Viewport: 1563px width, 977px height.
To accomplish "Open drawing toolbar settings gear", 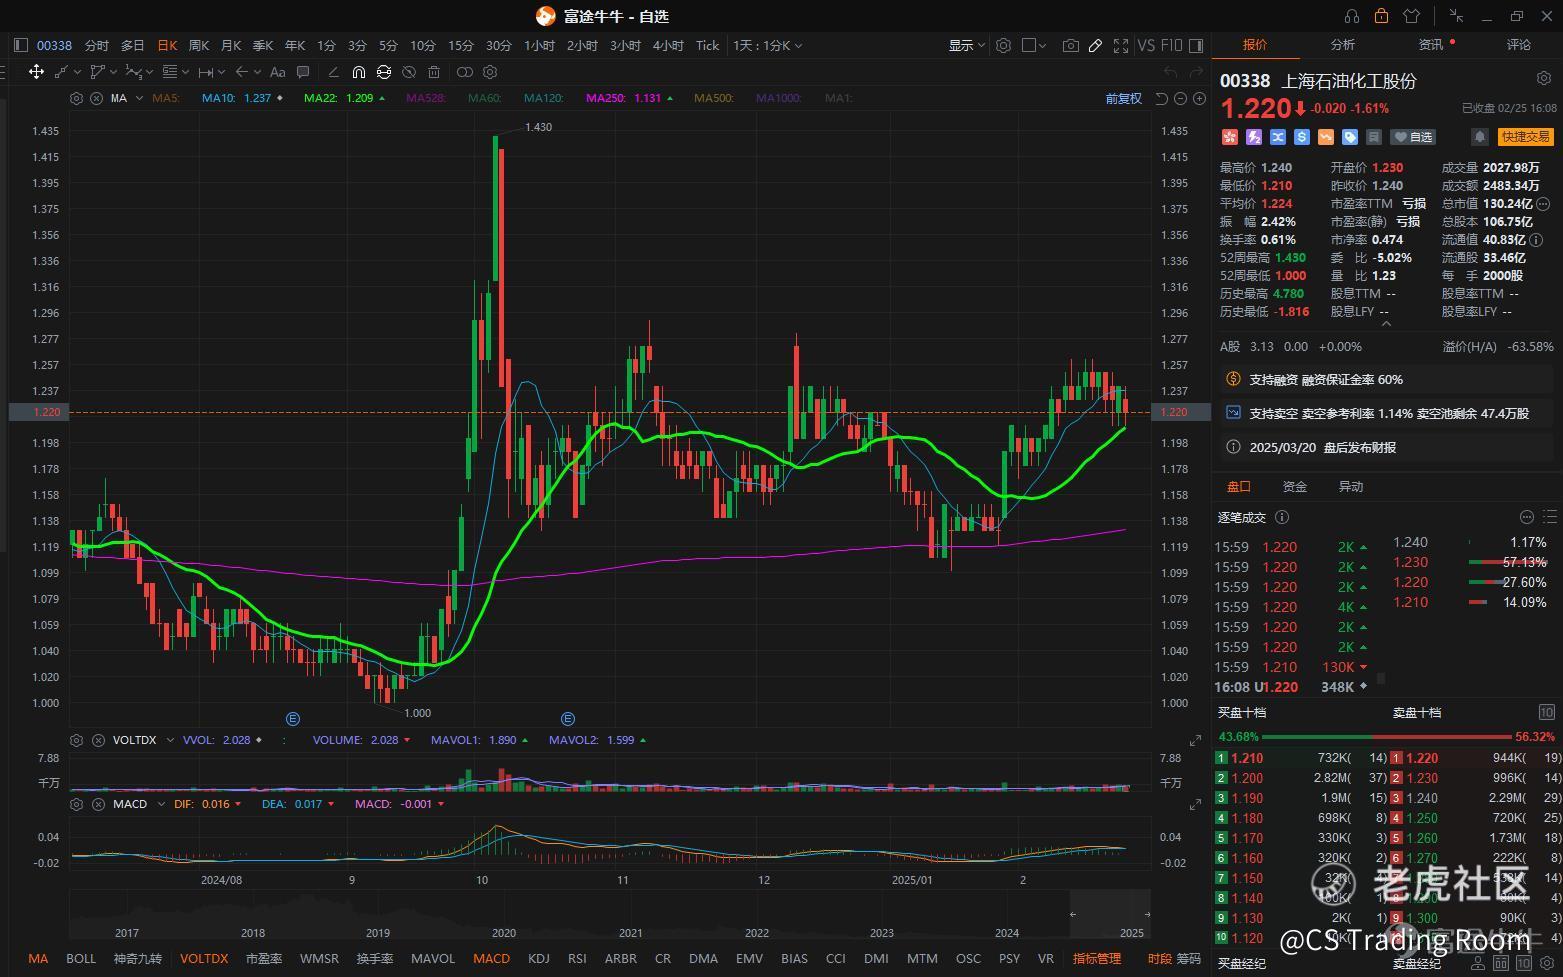I will pyautogui.click(x=490, y=72).
